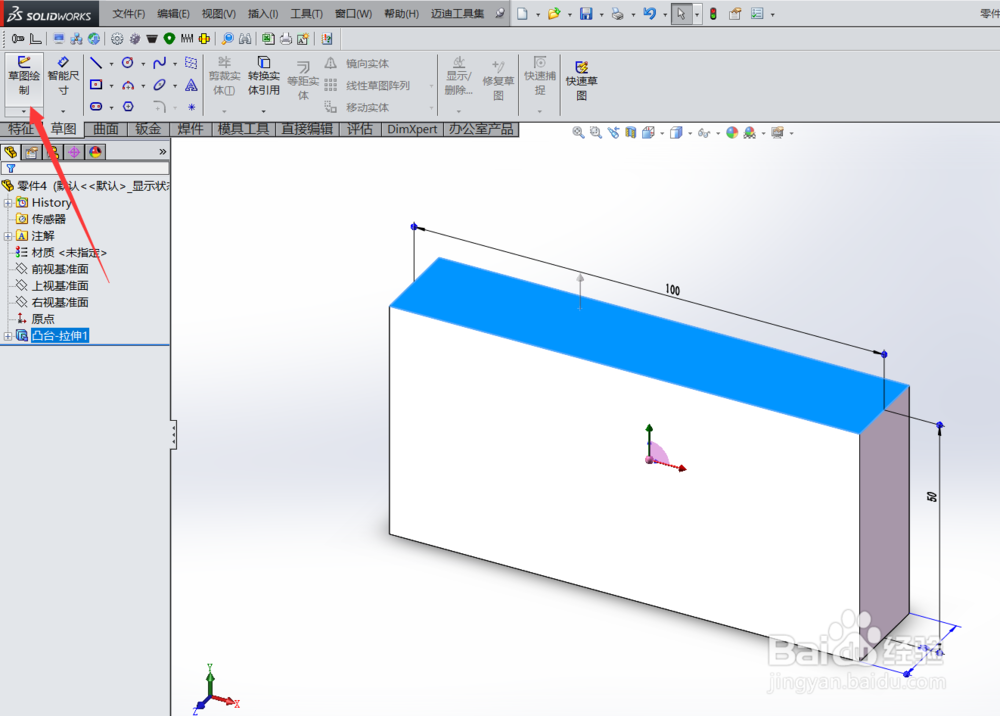Open the 视图(V) menu
The width and height of the screenshot is (1000, 716).
tap(219, 13)
